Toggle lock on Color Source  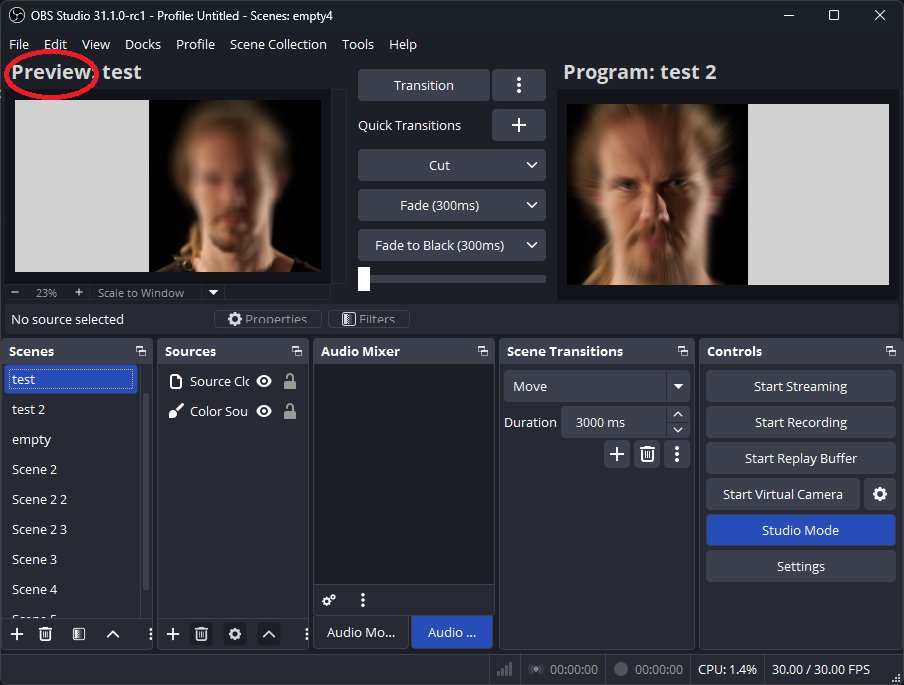[x=290, y=411]
